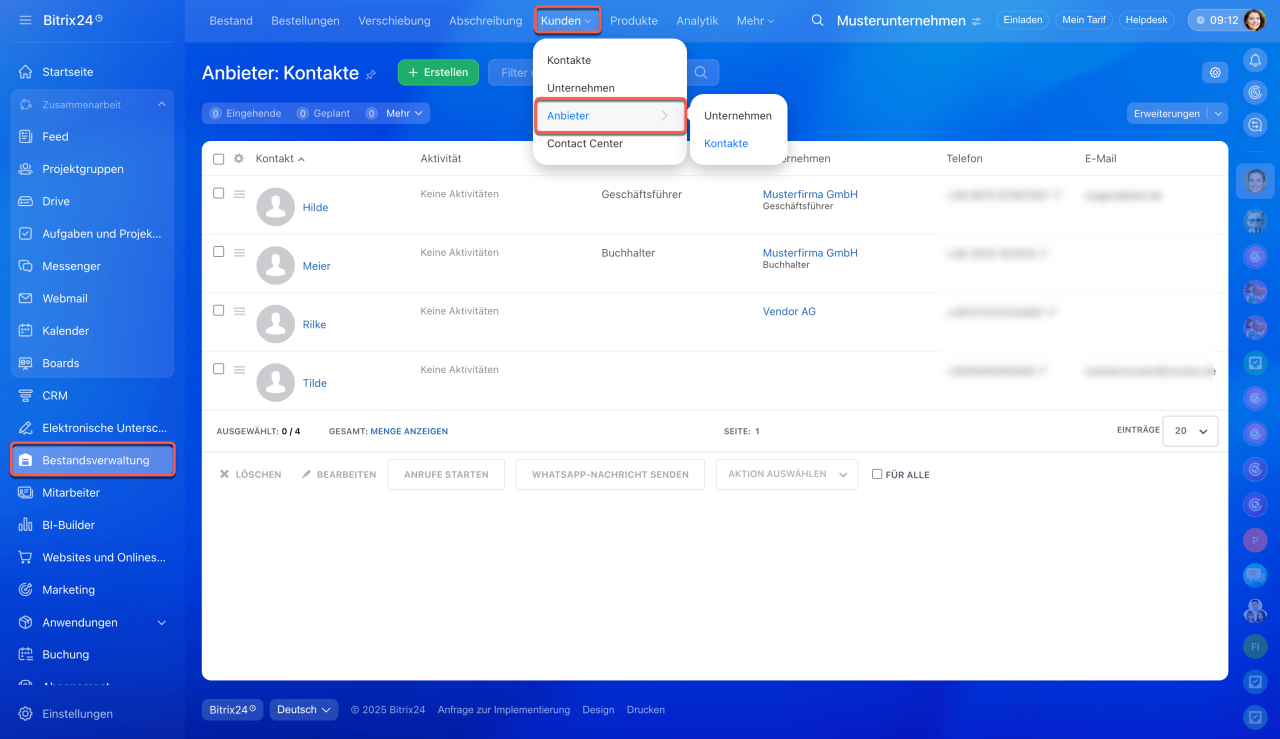1280x739 pixels.
Task: Toggle the select-all checkbox in header
Action: pyautogui.click(x=219, y=159)
